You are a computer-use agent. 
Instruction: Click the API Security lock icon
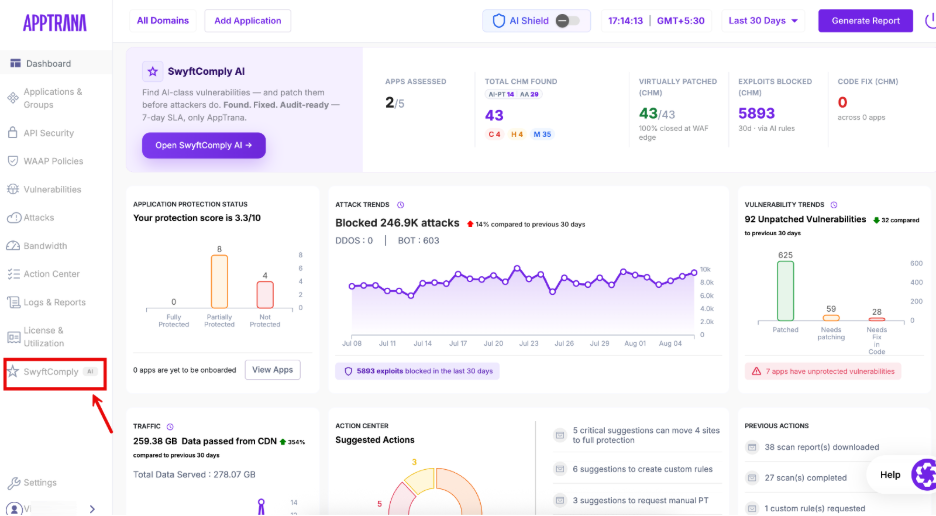(x=13, y=133)
